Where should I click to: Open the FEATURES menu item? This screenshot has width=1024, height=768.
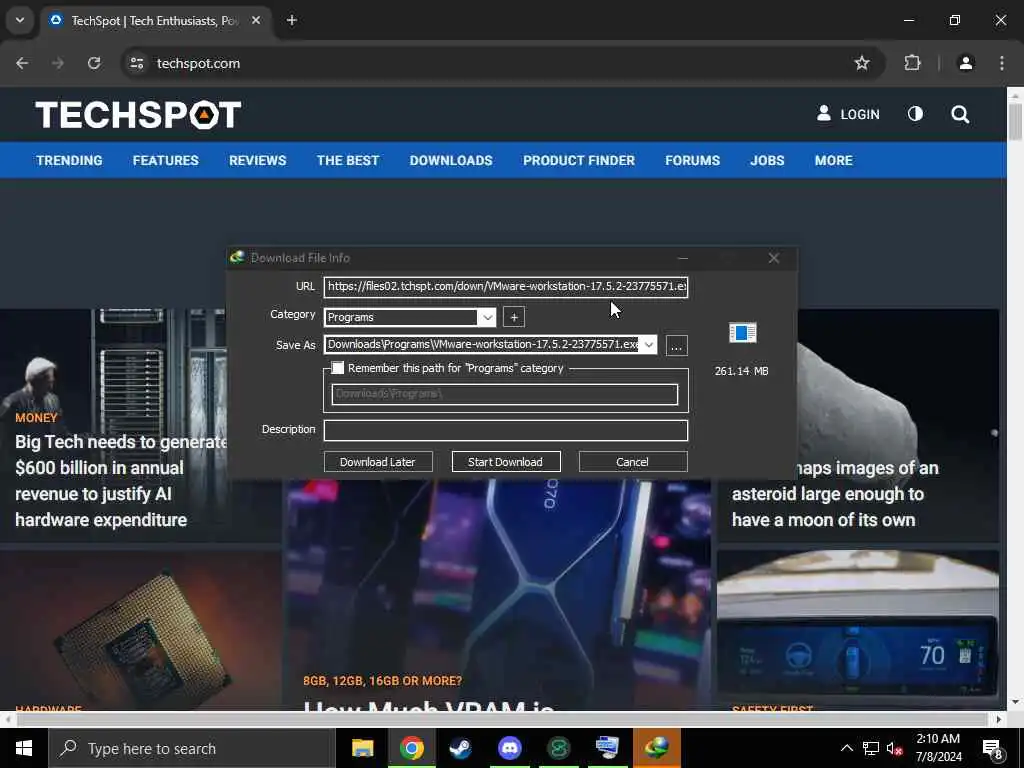[x=165, y=161]
